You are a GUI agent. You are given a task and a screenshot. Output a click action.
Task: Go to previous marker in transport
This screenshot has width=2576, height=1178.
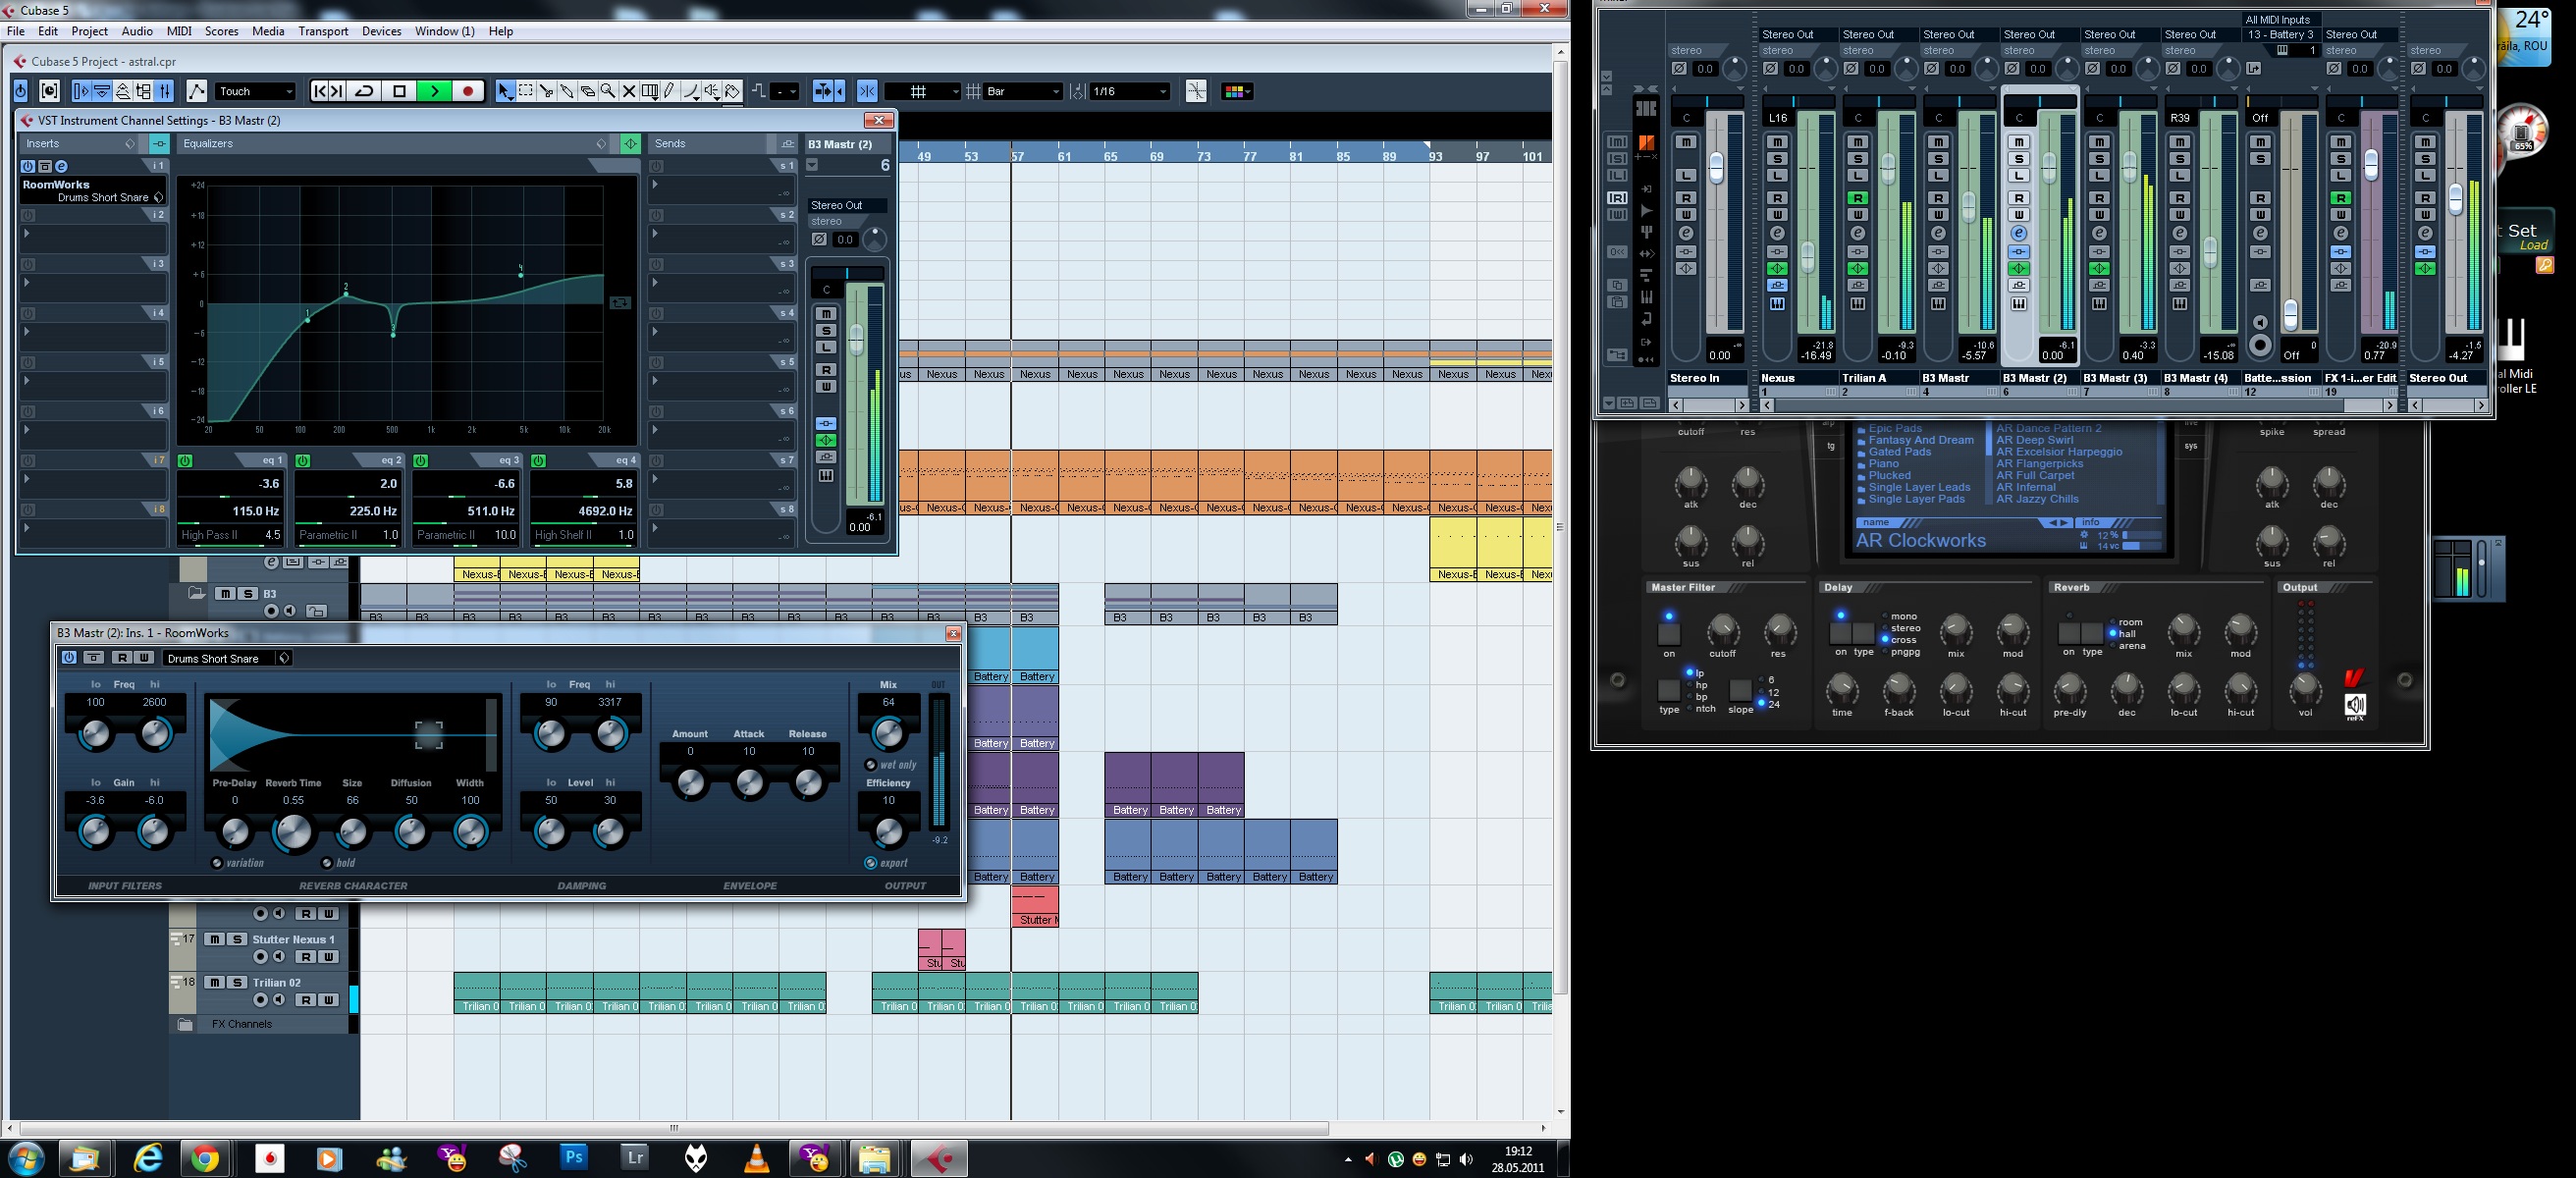320,91
